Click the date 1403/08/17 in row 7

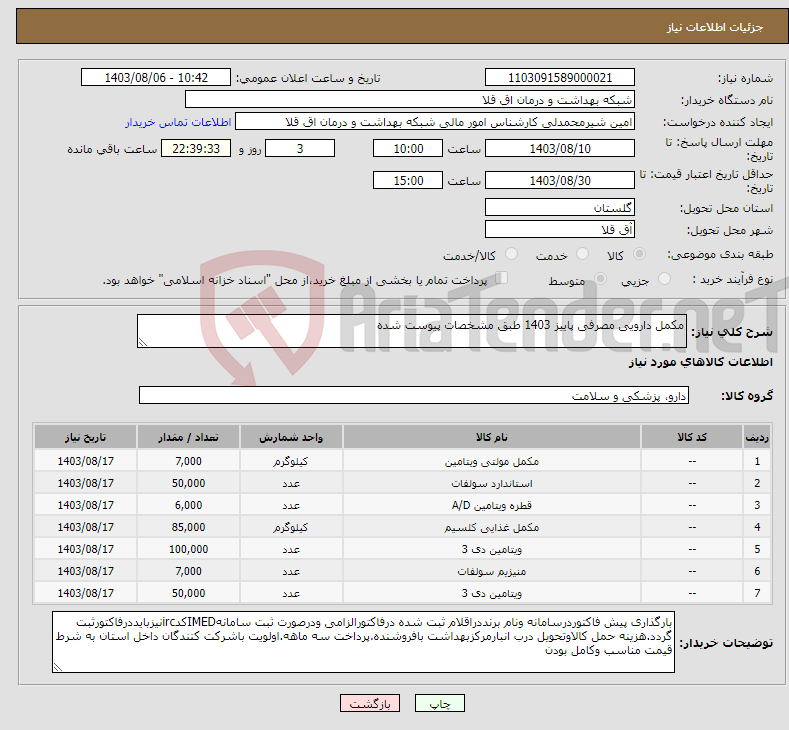pos(86,593)
